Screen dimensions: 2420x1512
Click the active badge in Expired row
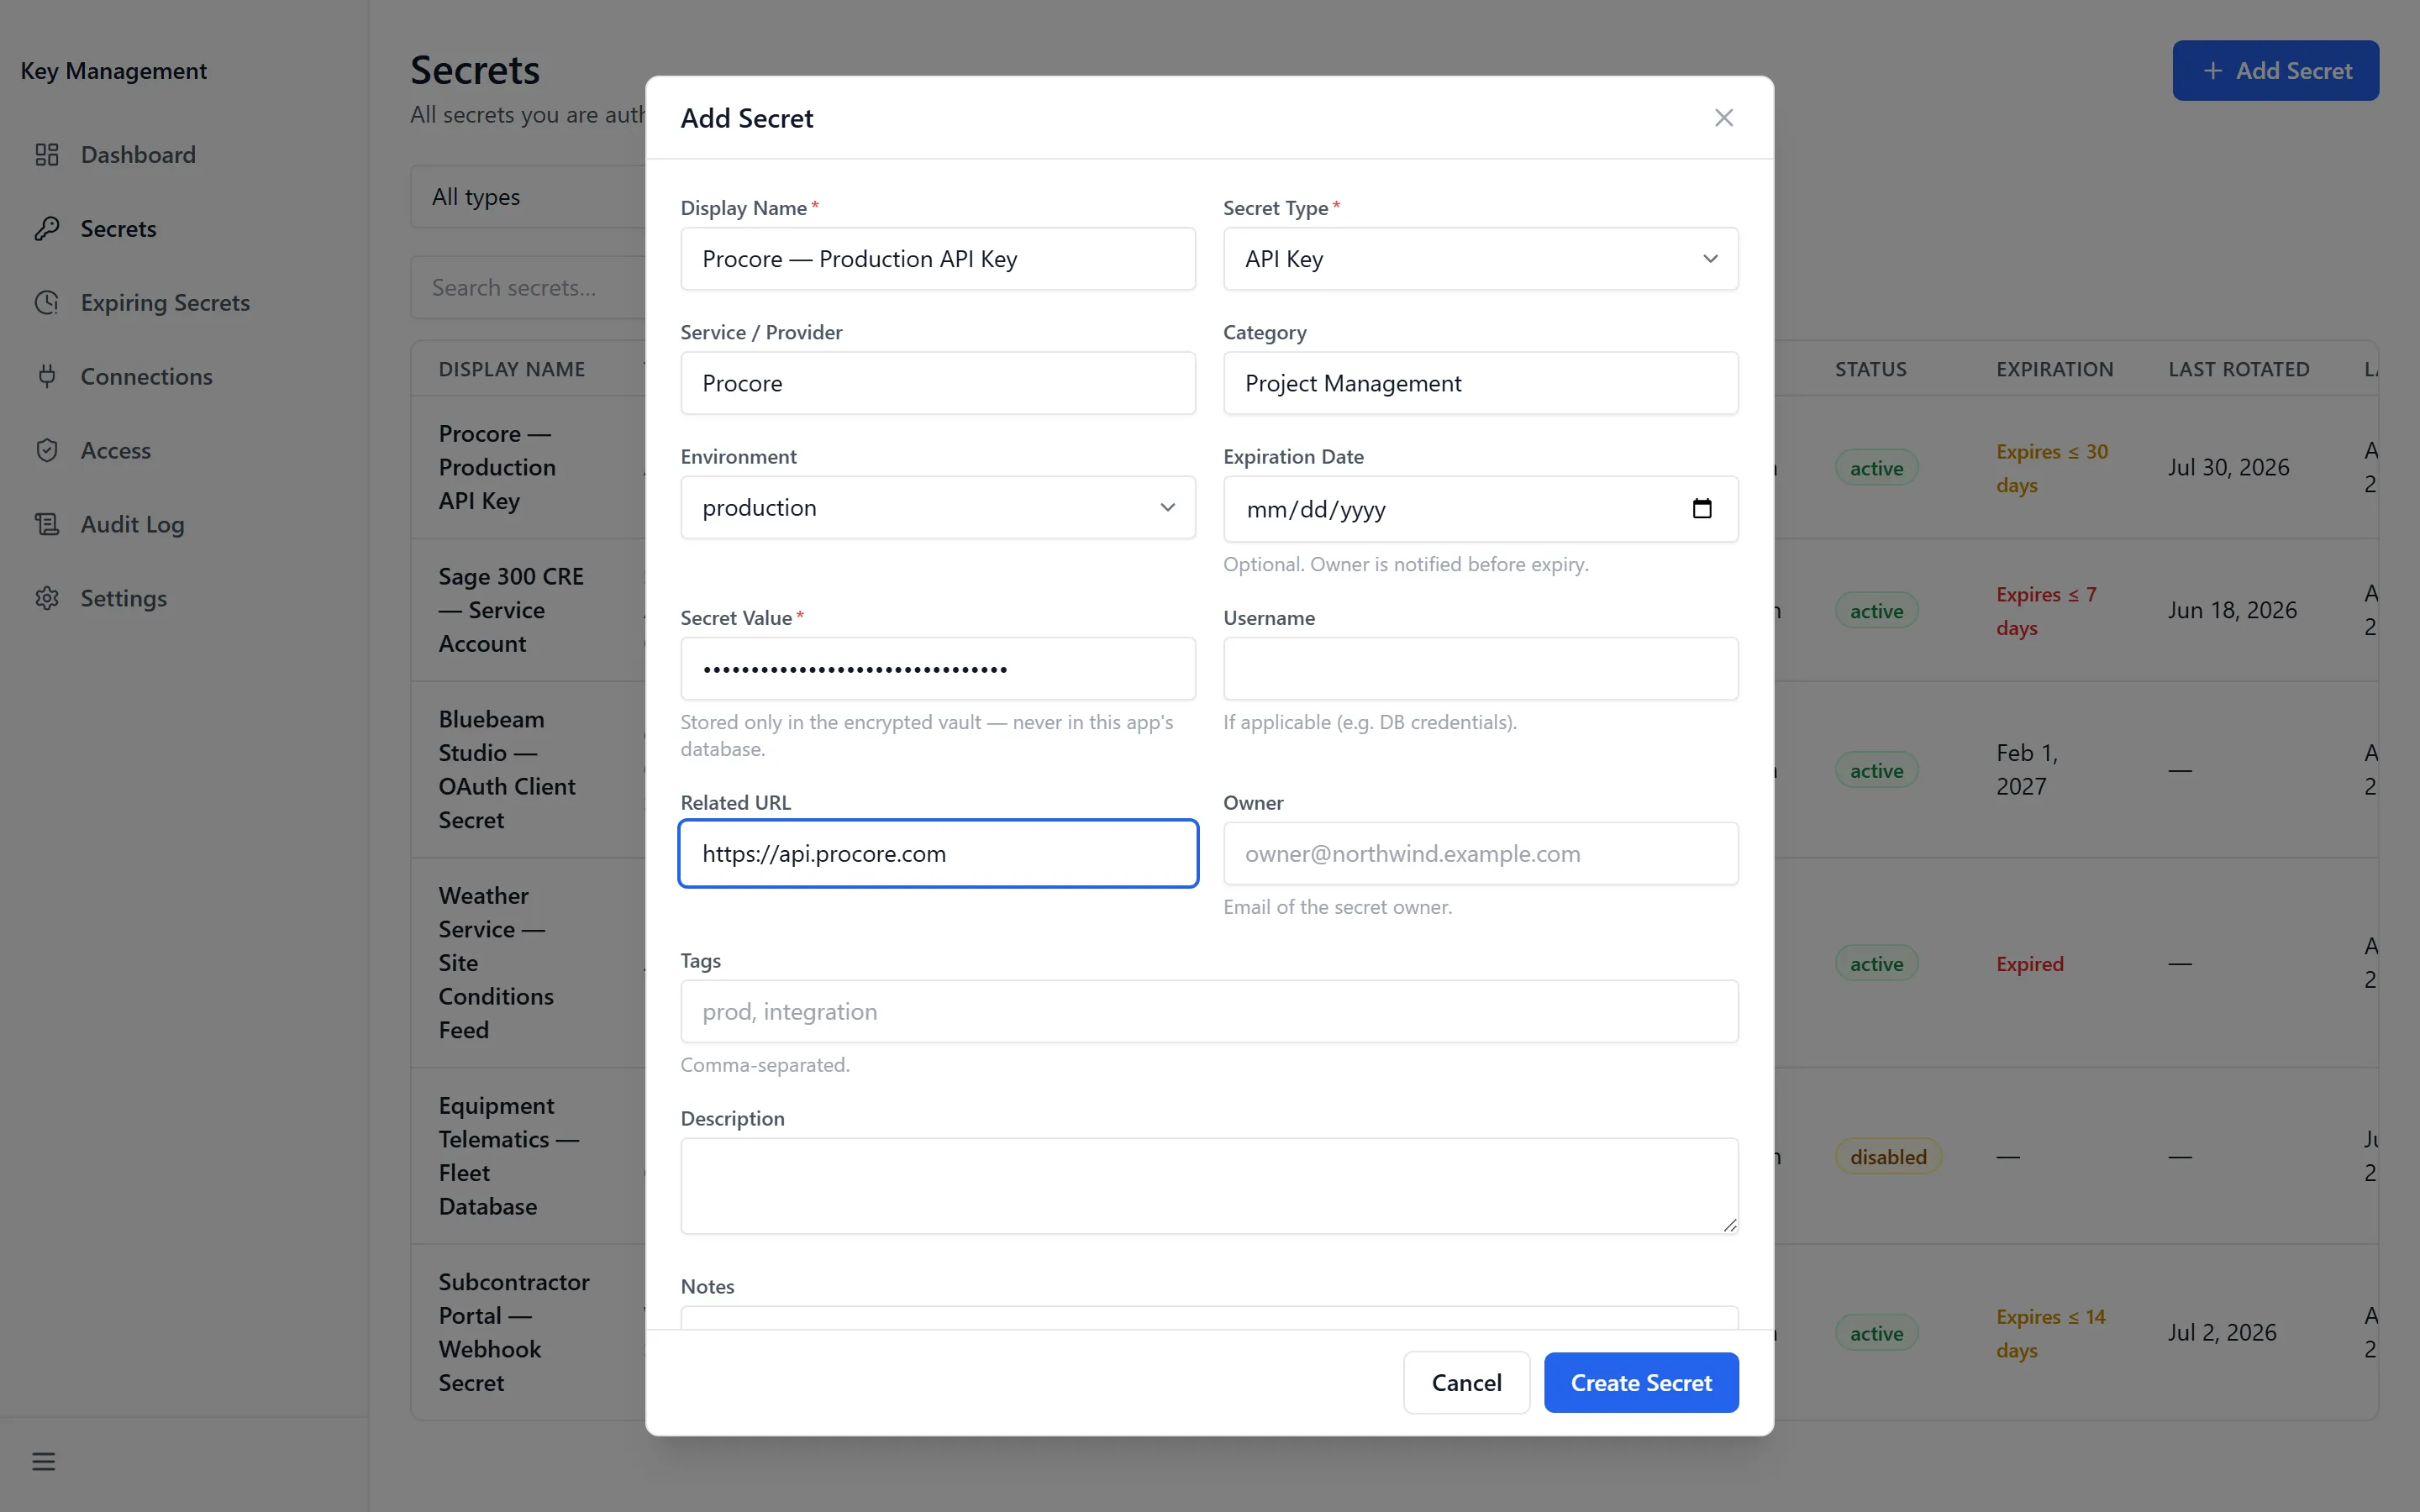coord(1876,964)
